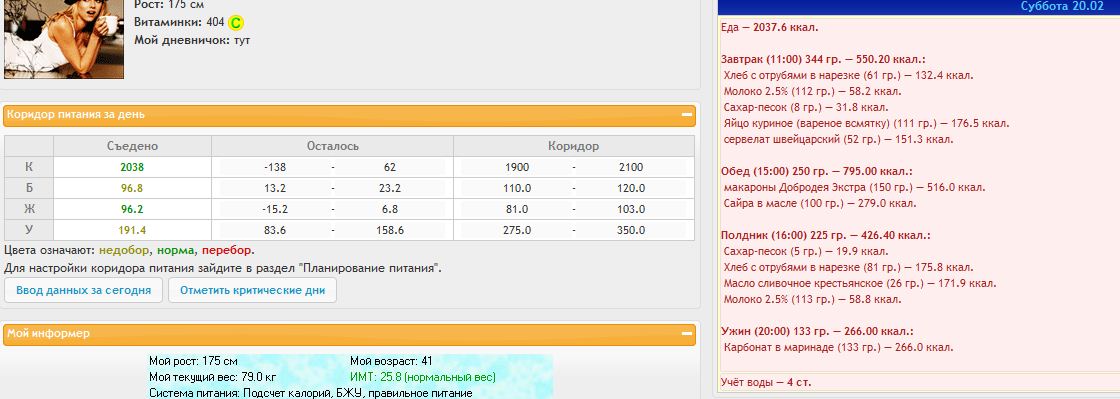Open the diary link тут
1120x399 pixels.
point(242,41)
